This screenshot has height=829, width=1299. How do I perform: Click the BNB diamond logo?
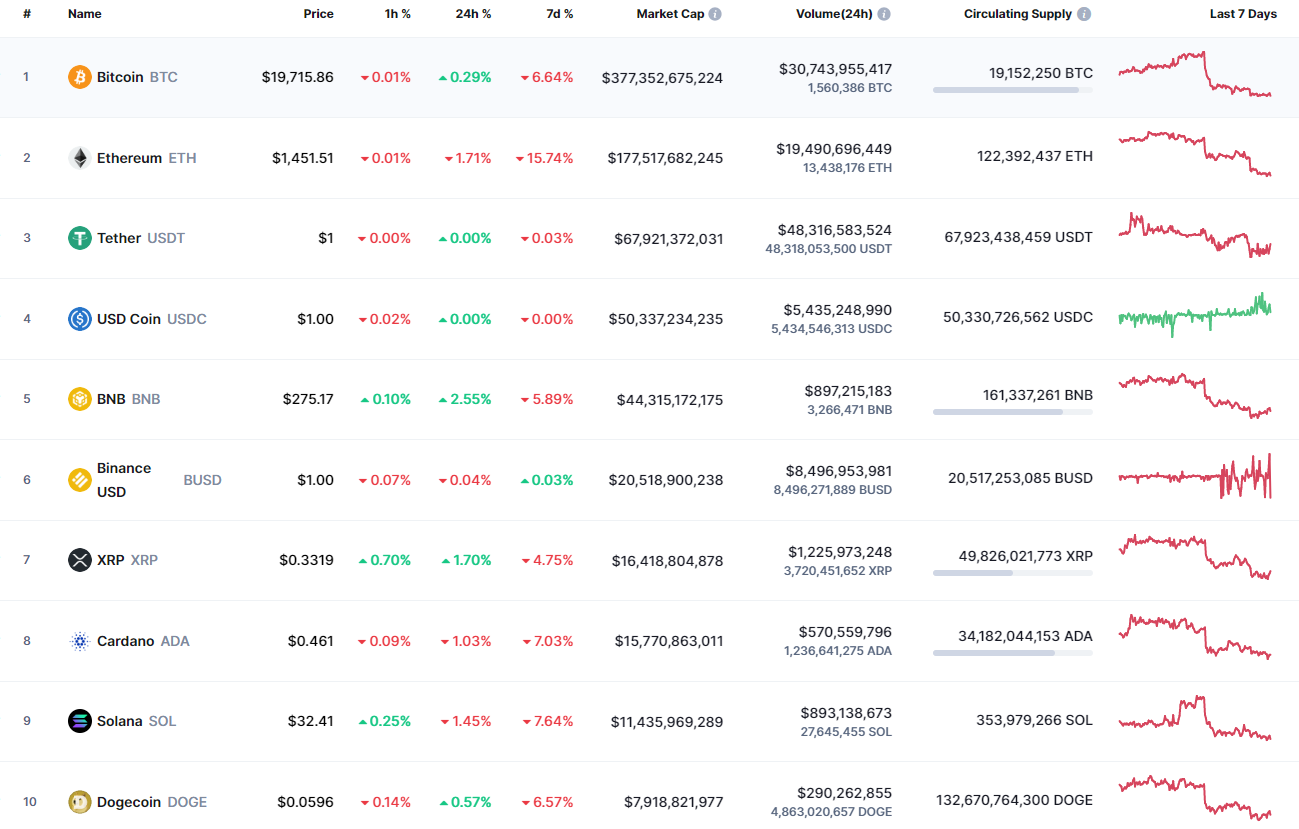click(78, 398)
